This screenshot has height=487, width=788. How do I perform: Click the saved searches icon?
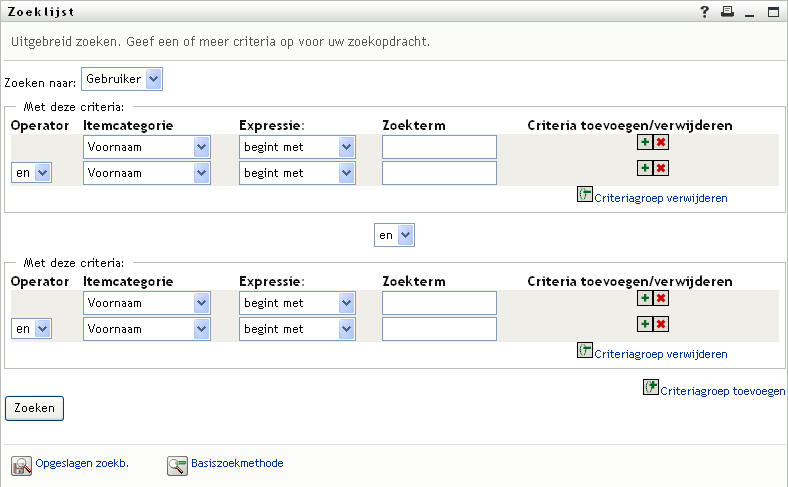tap(21, 466)
